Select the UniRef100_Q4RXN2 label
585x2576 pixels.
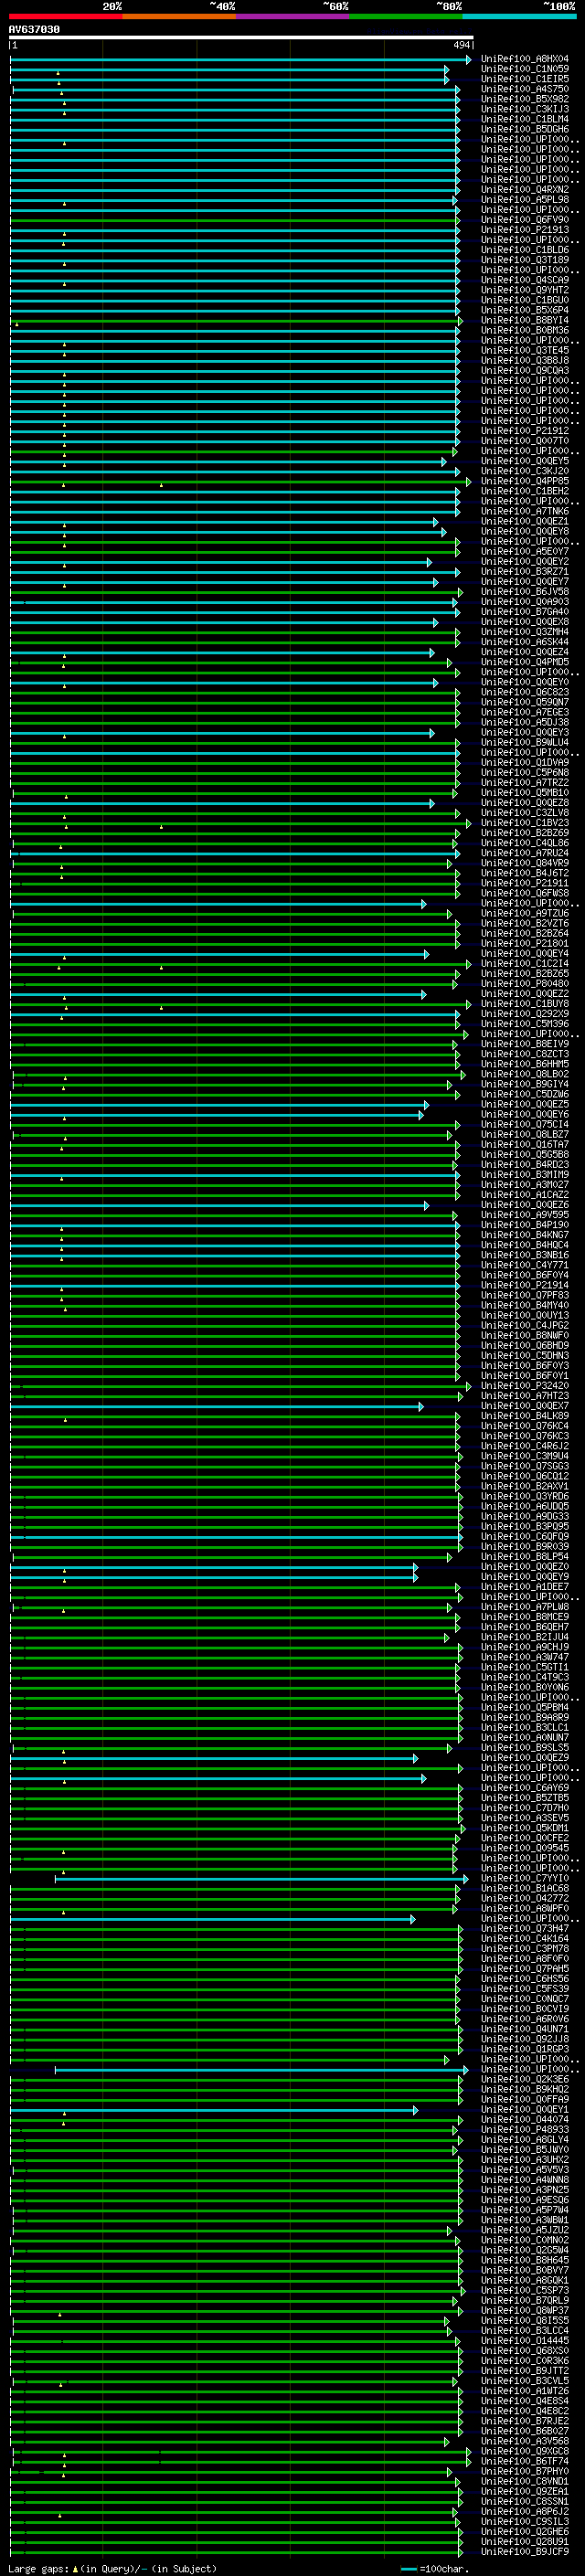[524, 190]
